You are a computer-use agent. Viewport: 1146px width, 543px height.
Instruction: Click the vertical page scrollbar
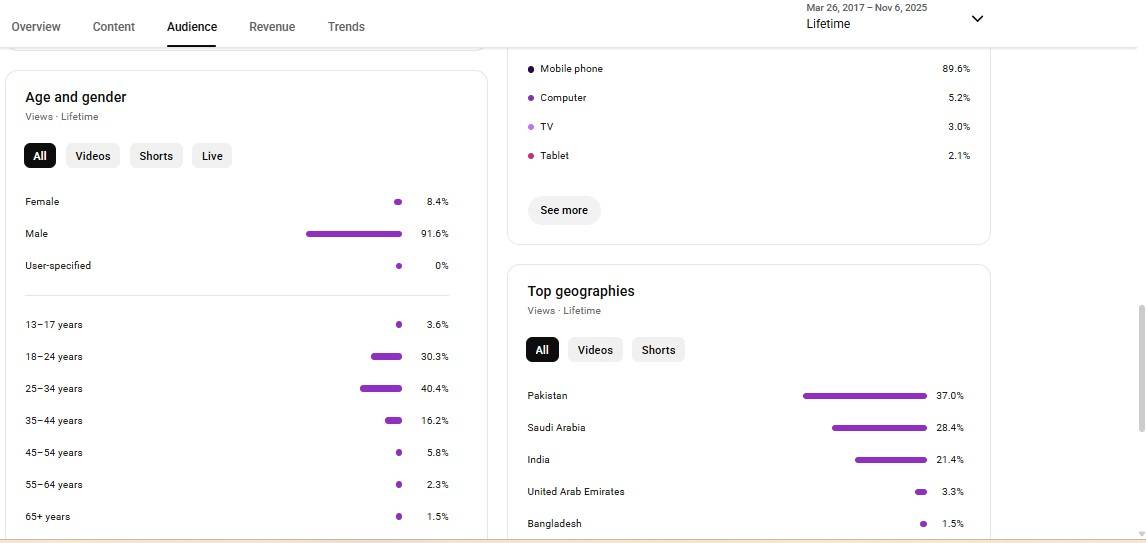point(1142,368)
